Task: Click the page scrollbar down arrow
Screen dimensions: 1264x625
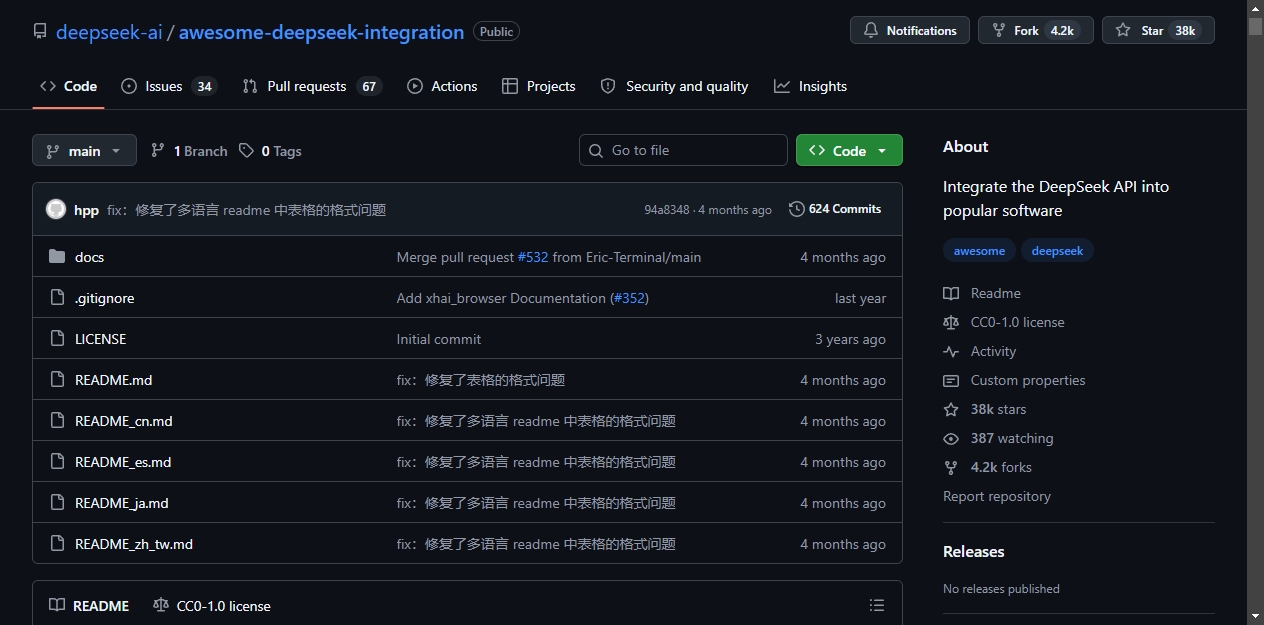Action: [x=1255, y=616]
